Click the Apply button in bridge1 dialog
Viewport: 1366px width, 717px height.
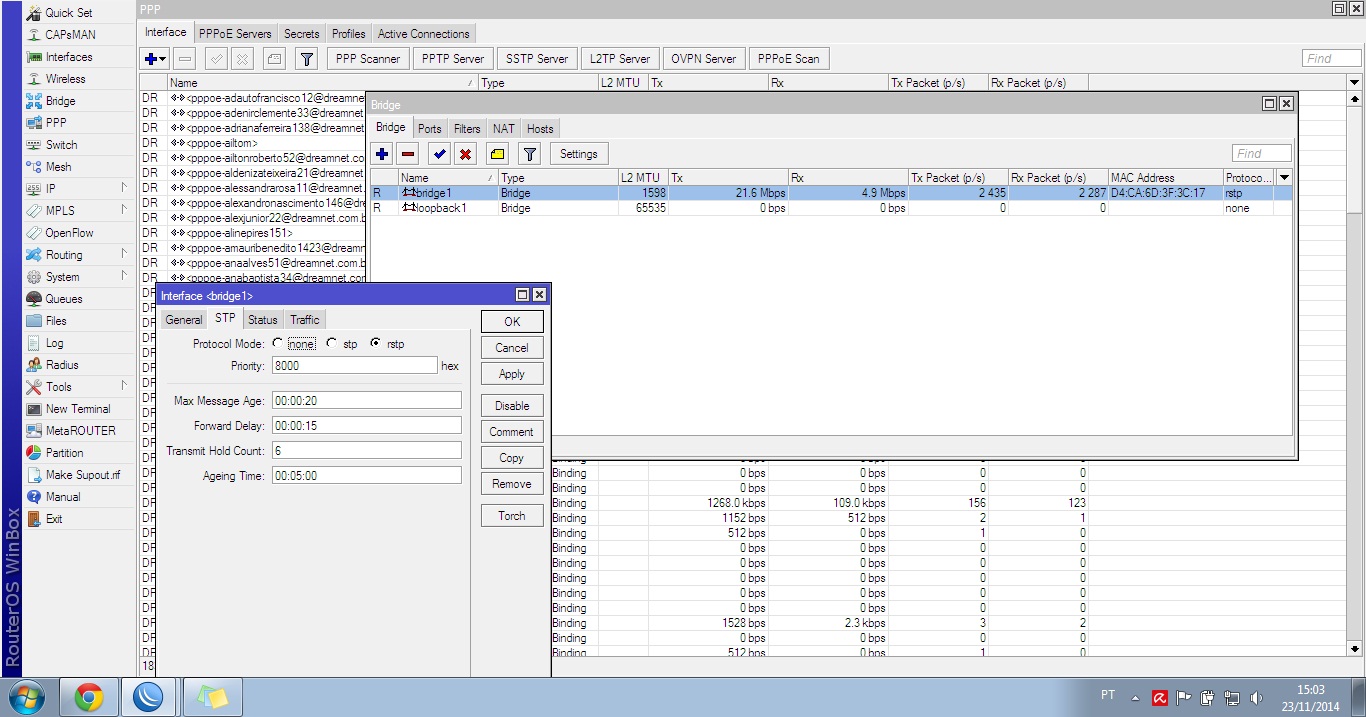pyautogui.click(x=512, y=374)
